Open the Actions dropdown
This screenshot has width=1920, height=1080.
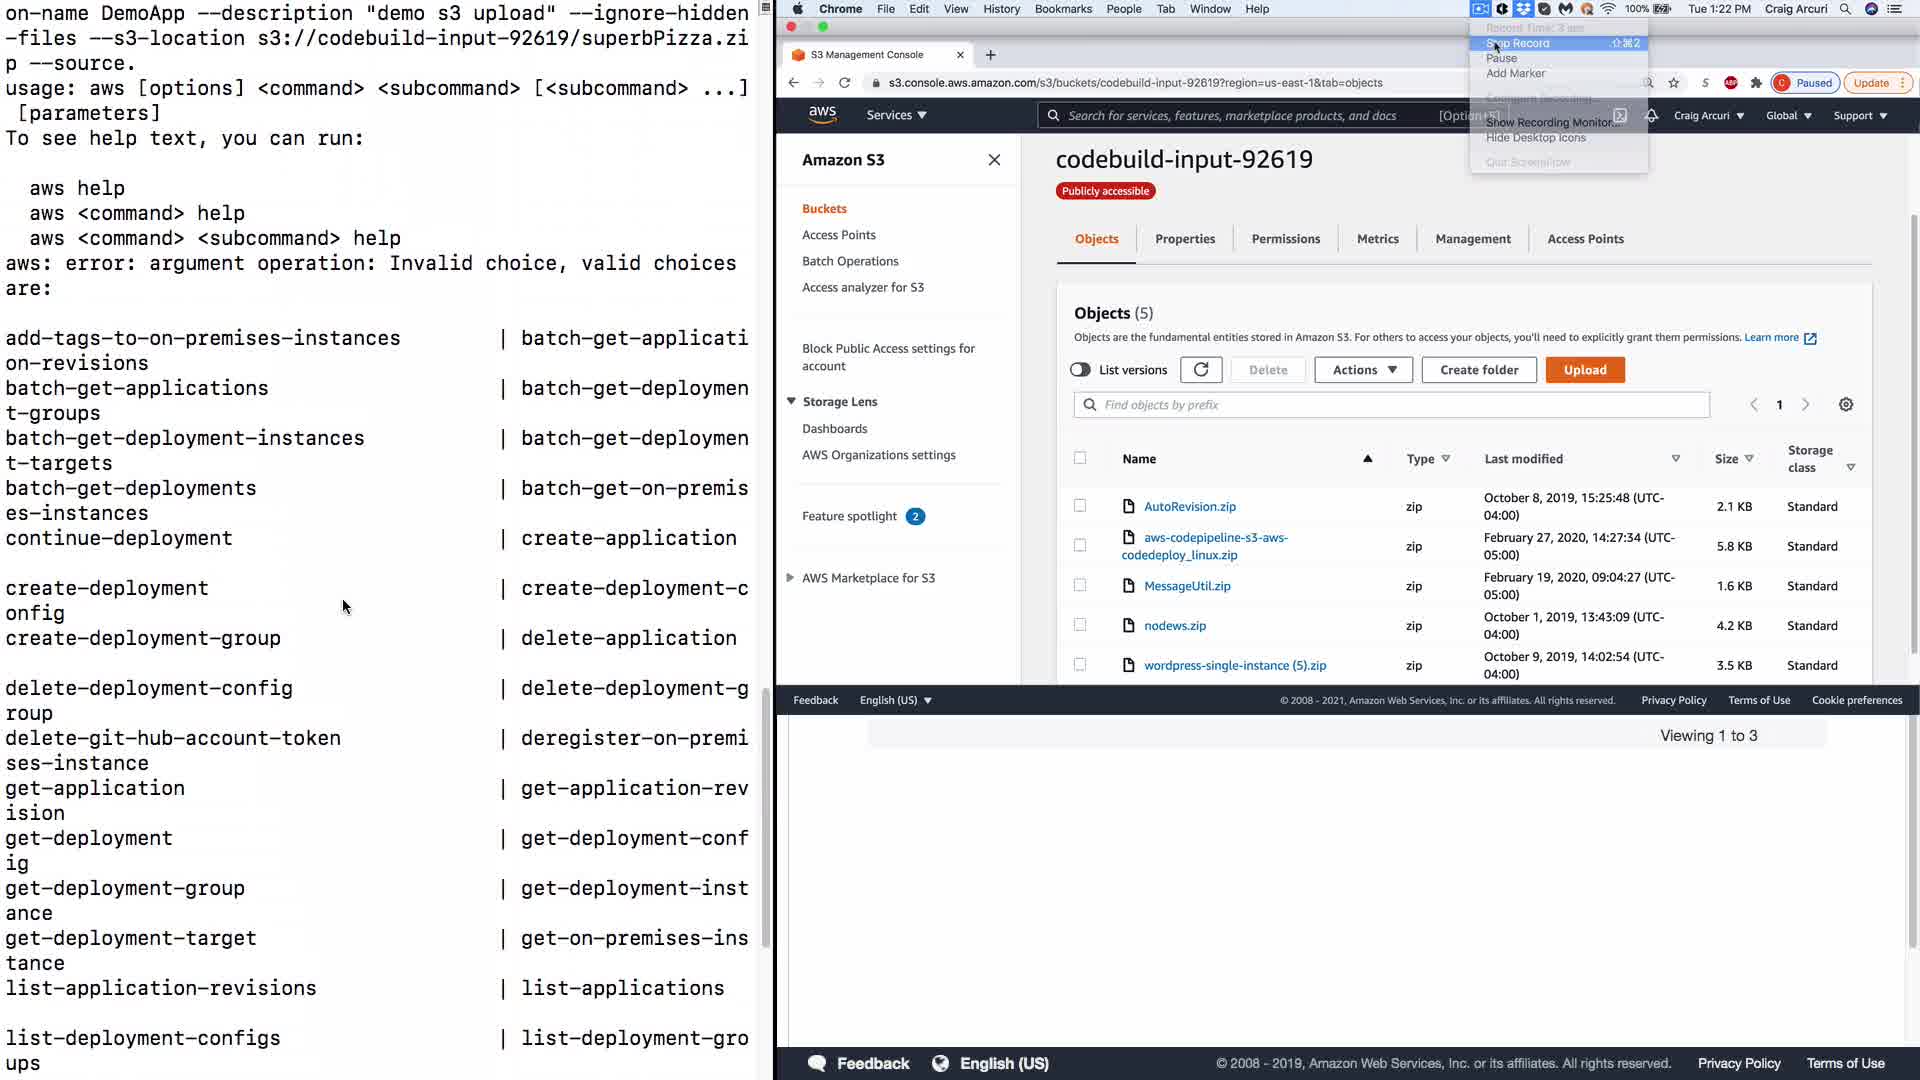click(1364, 370)
